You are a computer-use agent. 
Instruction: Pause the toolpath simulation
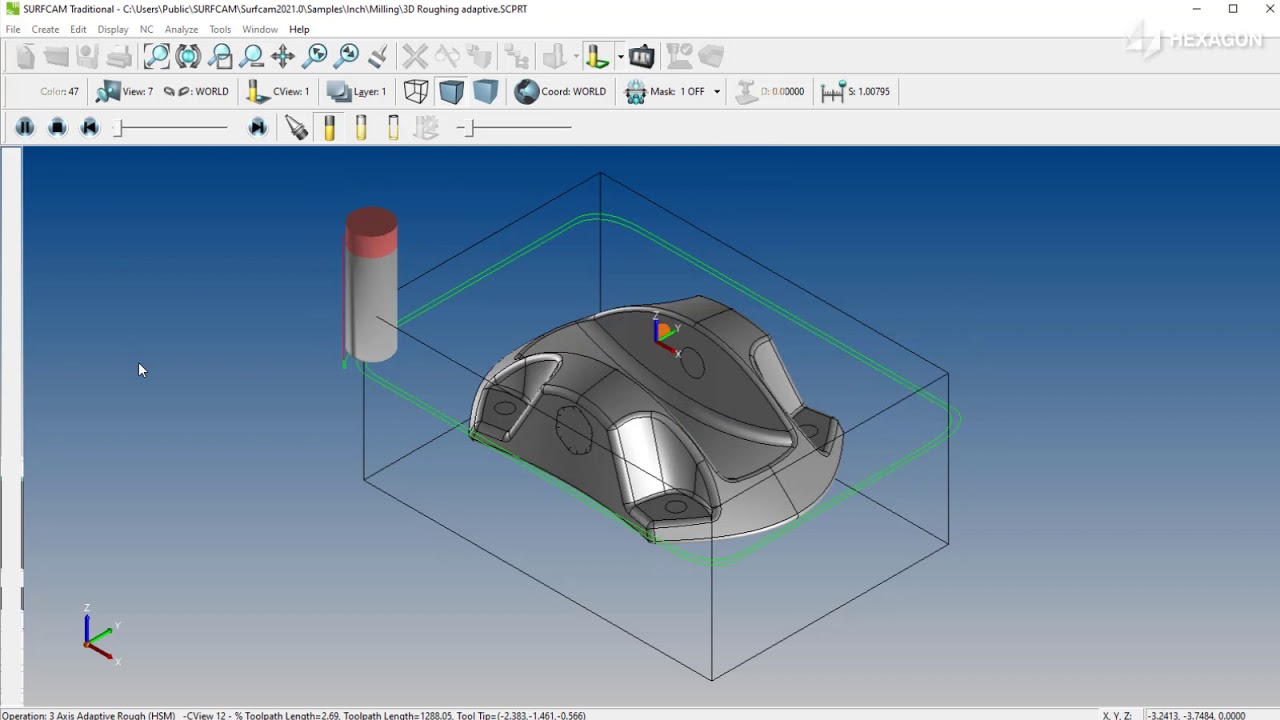click(x=25, y=127)
